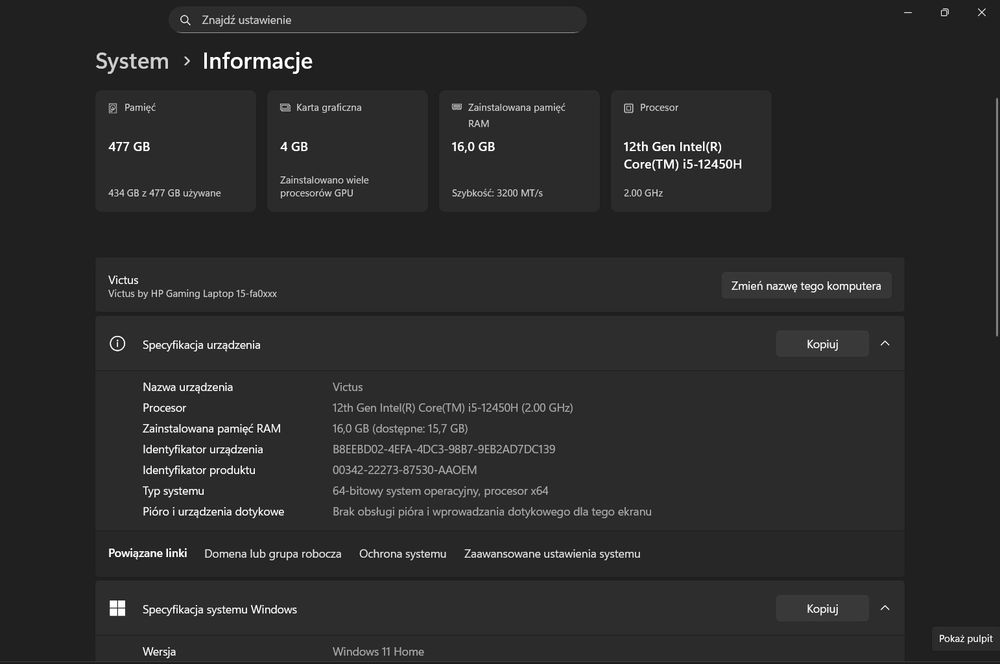Open the Pamięć 477 GB card
This screenshot has width=1000, height=664.
[x=175, y=151]
